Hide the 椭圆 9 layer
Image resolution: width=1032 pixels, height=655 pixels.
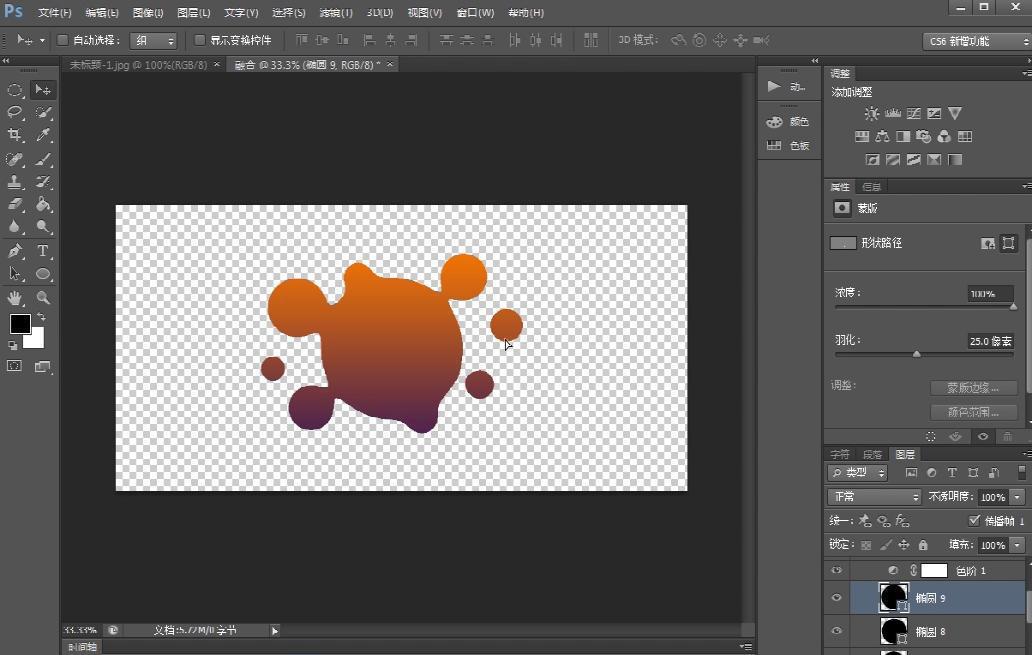click(x=837, y=598)
